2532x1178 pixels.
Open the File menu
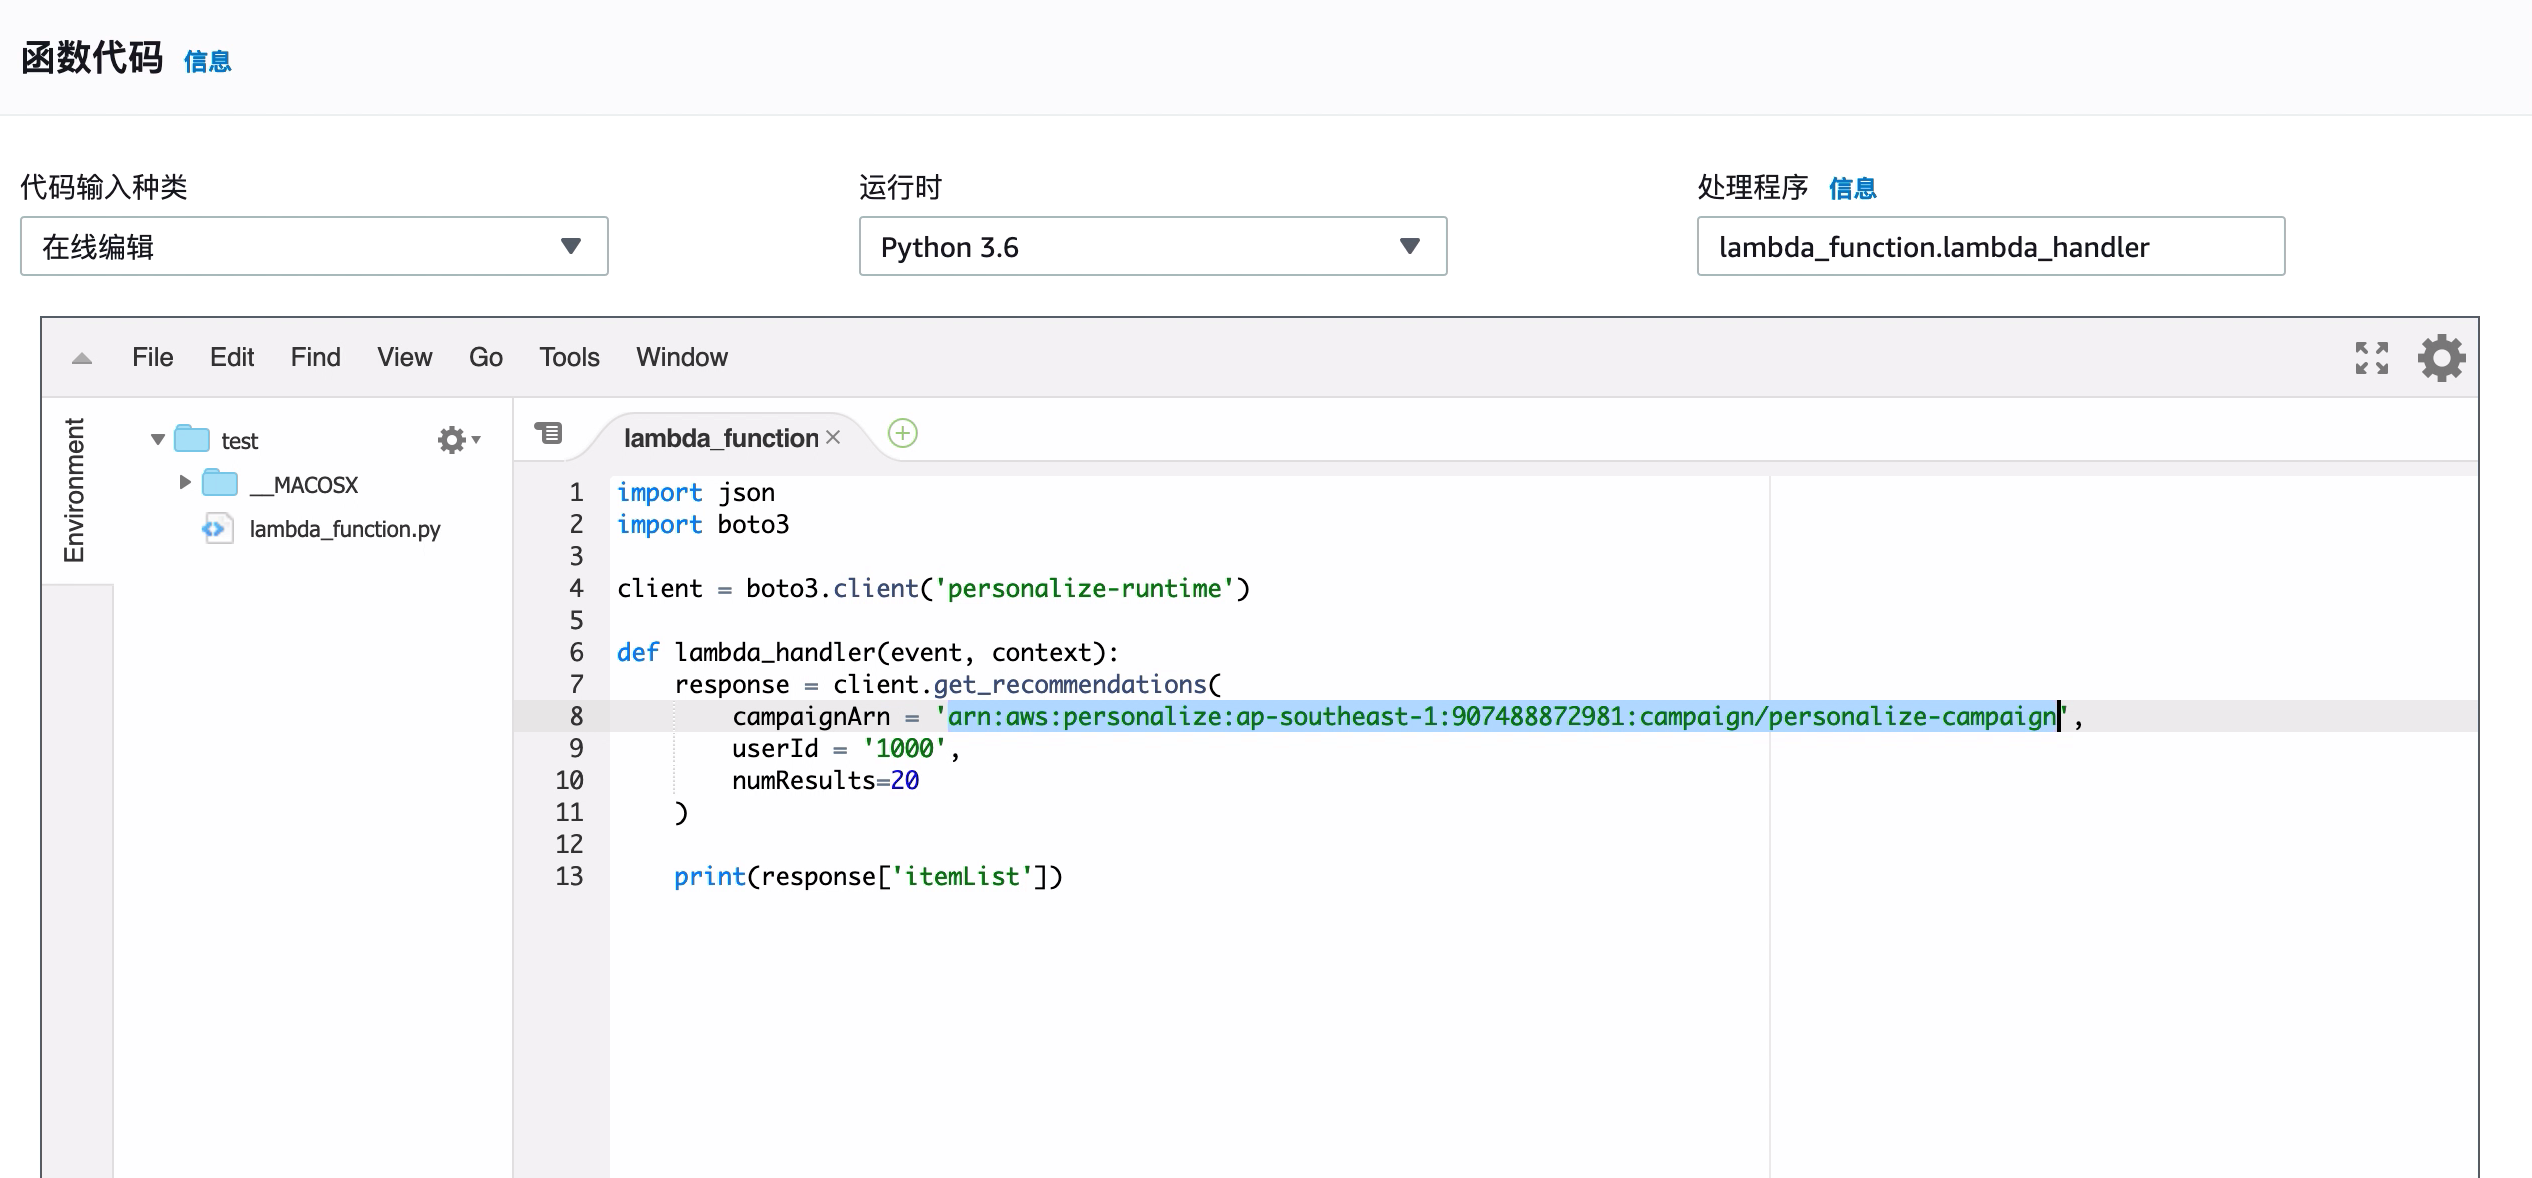coord(152,357)
